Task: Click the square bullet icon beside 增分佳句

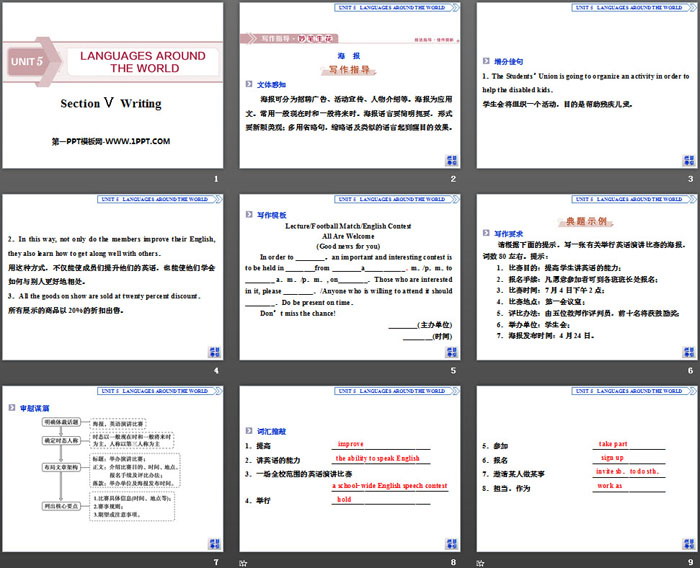Action: pos(486,61)
